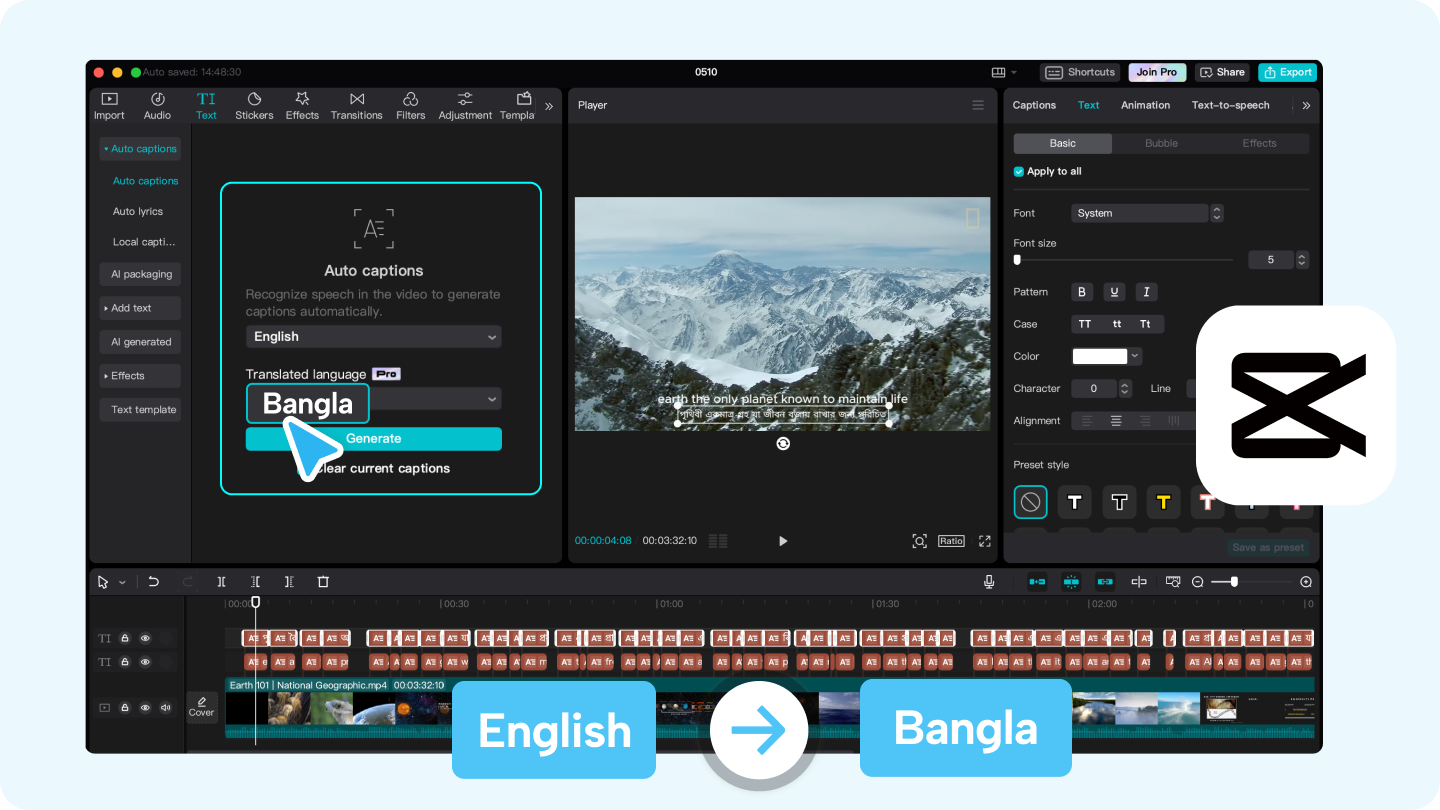1440x810 pixels.
Task: Click the underline U pattern button
Action: coord(1114,292)
